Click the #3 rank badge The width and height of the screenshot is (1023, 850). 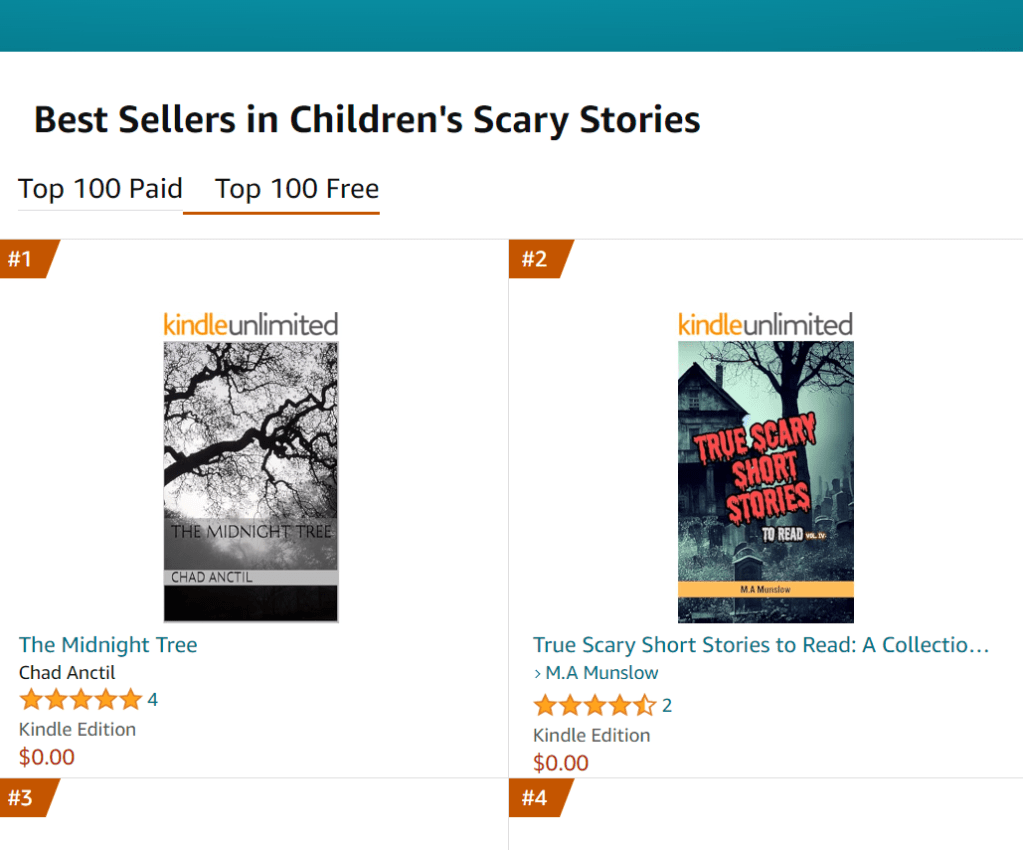(22, 797)
